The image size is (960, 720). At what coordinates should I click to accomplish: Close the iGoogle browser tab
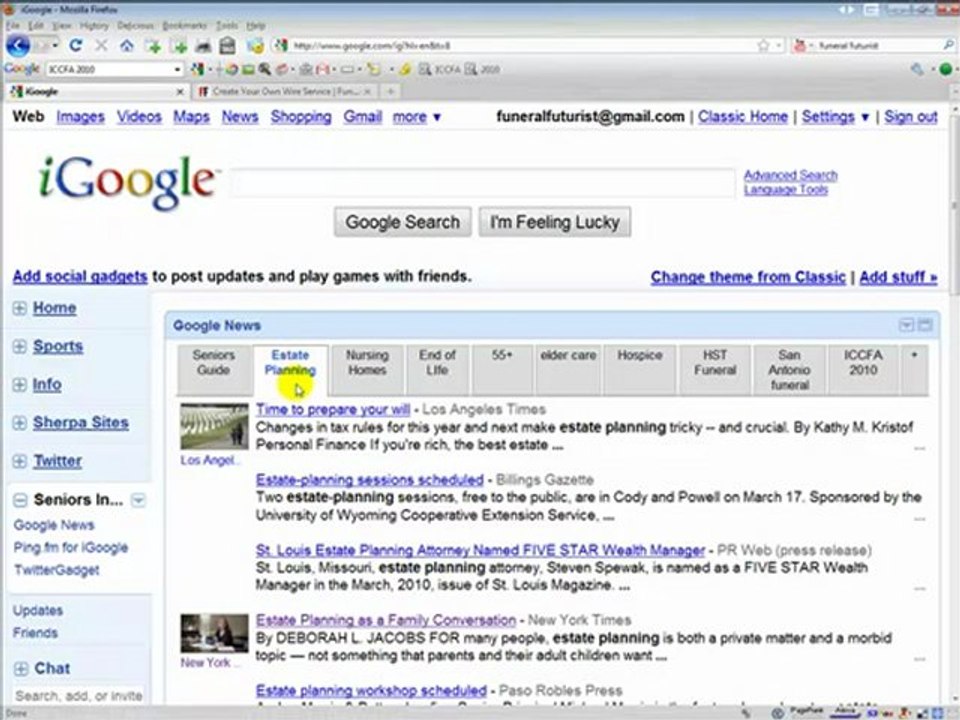(180, 92)
